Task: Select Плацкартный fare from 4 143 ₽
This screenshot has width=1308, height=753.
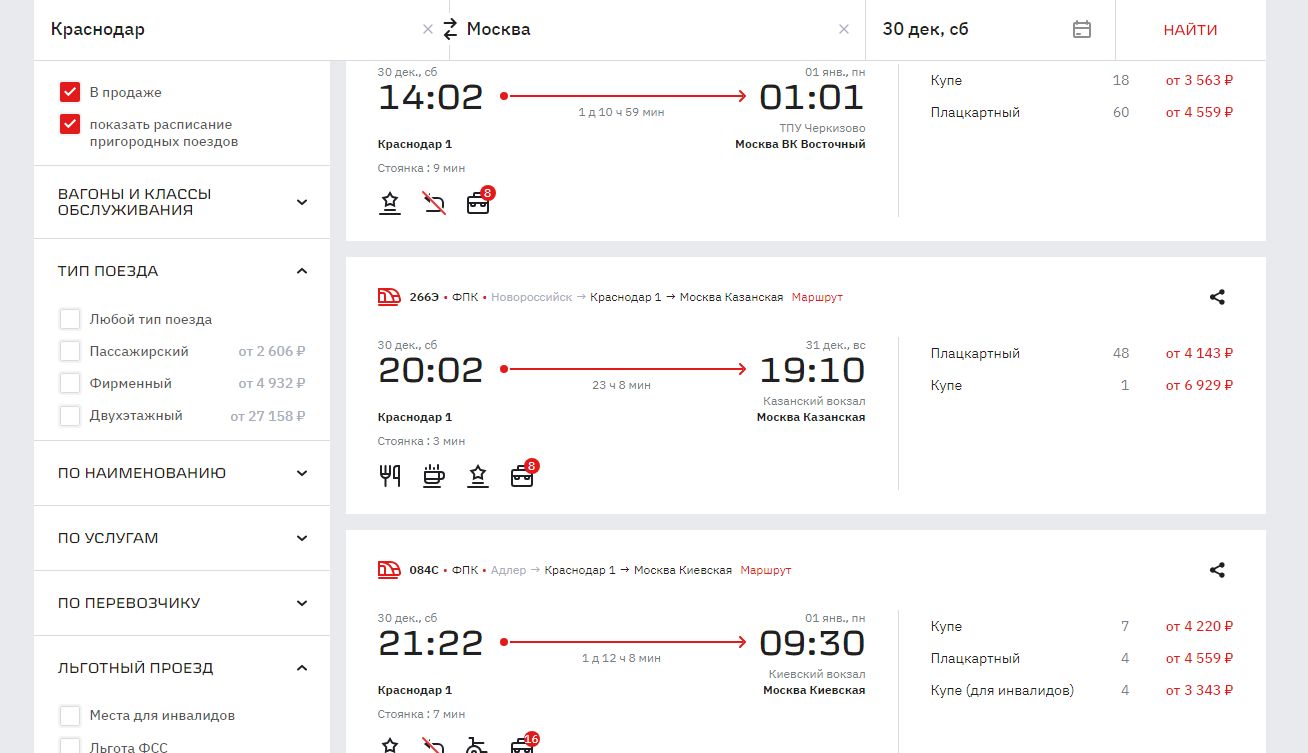Action: pos(1198,353)
